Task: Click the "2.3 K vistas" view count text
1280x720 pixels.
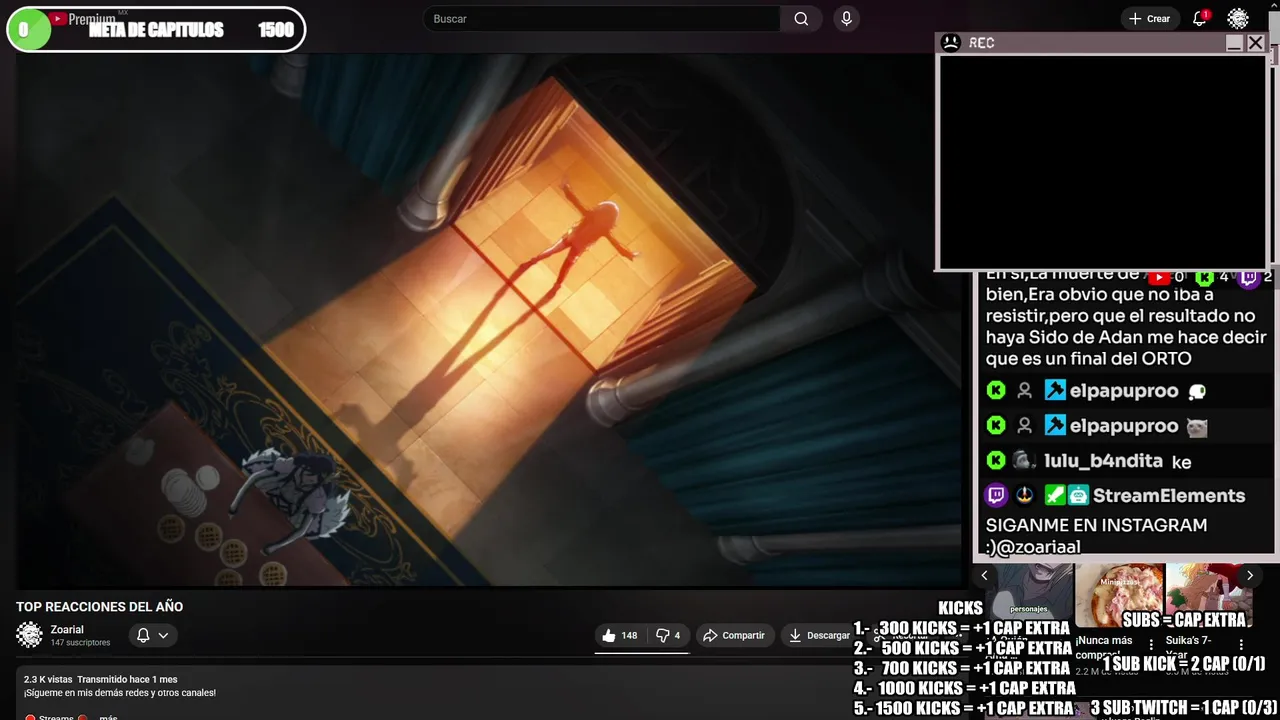Action: [x=48, y=679]
